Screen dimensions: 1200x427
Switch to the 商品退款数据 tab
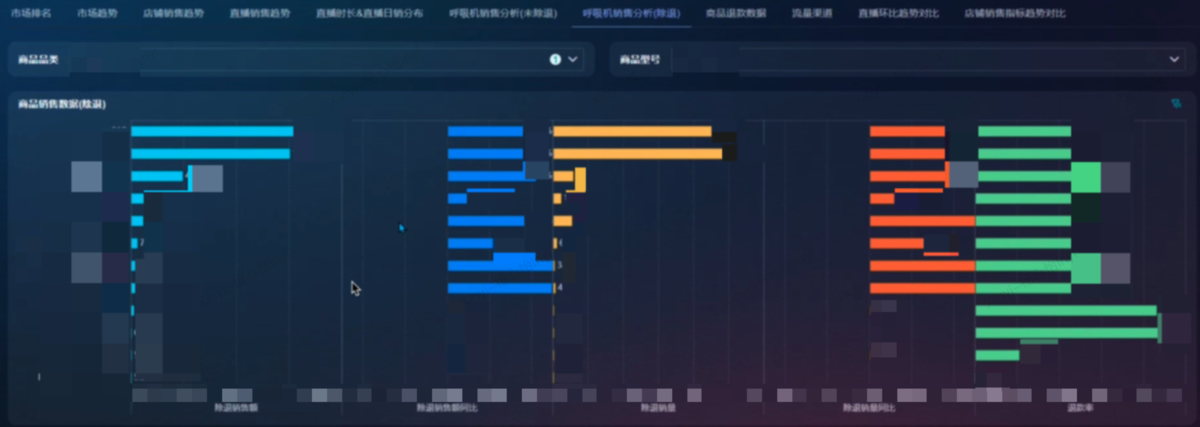735,14
